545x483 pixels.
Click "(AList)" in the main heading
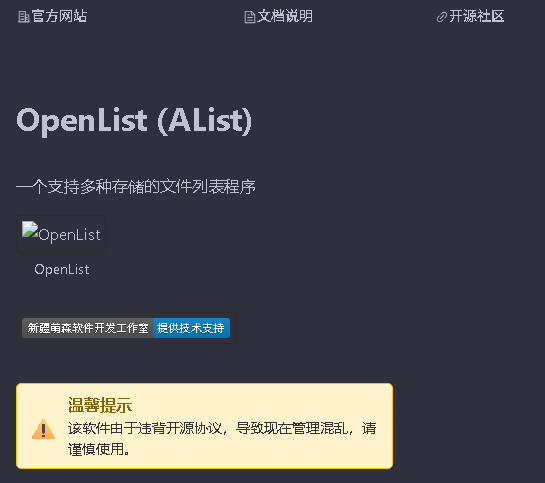[x=205, y=121]
